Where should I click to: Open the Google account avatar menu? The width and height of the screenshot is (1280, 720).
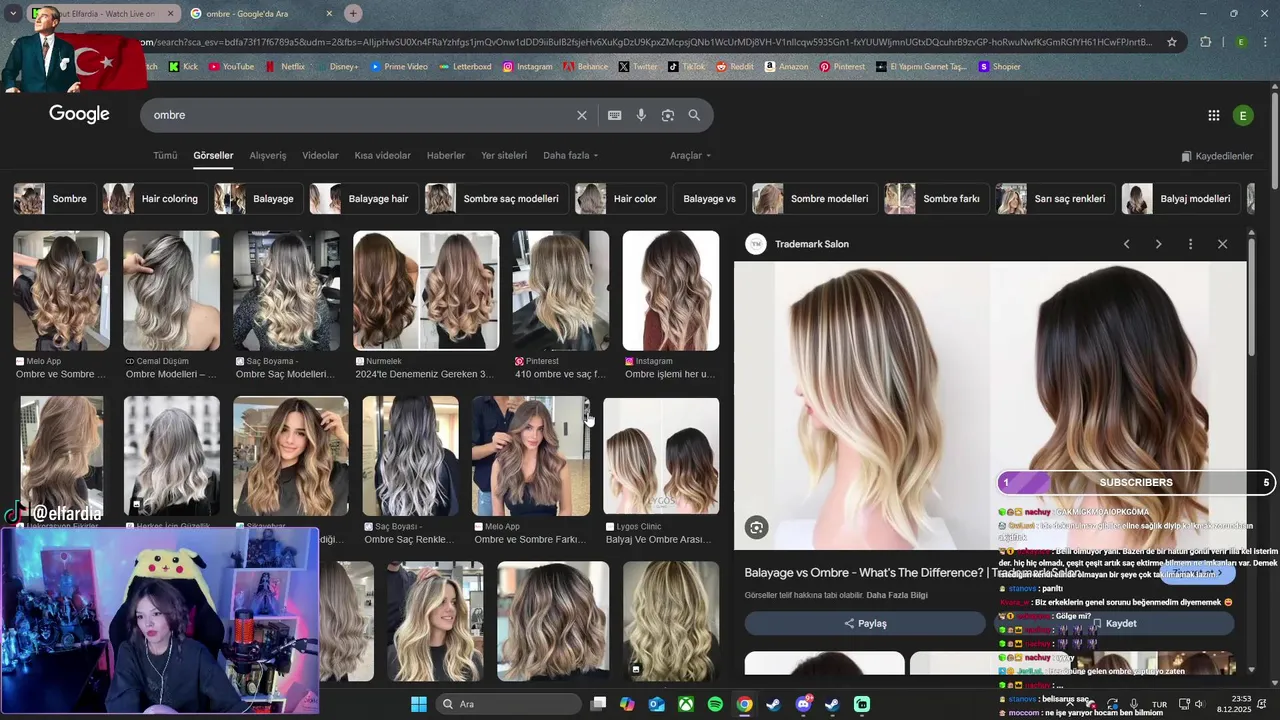point(1243,115)
